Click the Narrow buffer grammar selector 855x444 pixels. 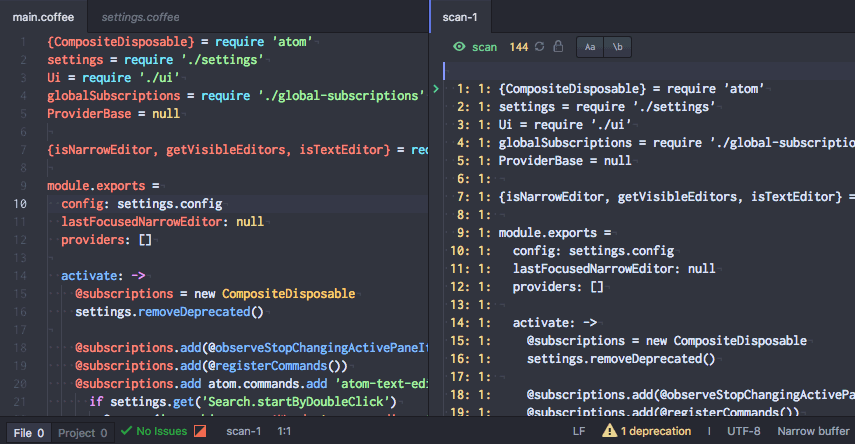tap(813, 431)
